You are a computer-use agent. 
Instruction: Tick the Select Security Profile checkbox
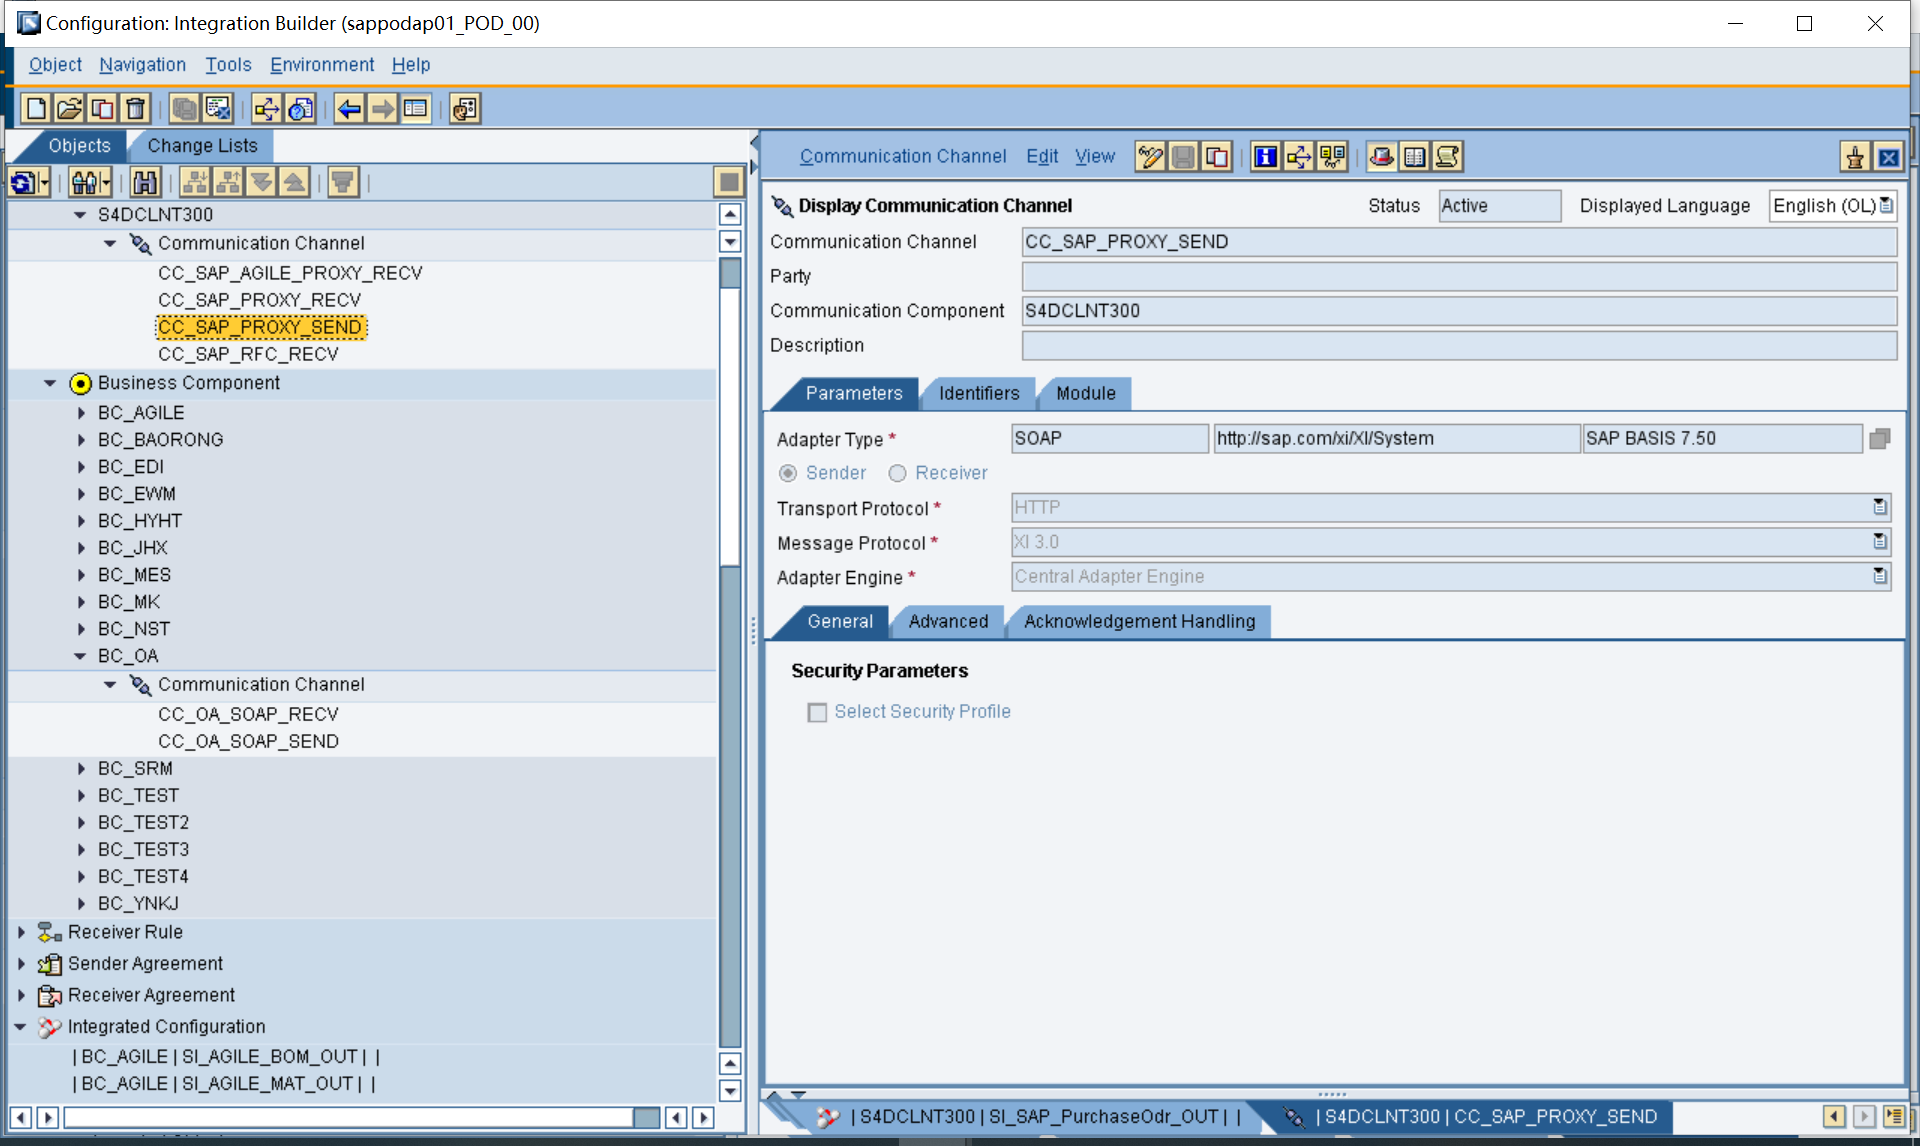[817, 712]
